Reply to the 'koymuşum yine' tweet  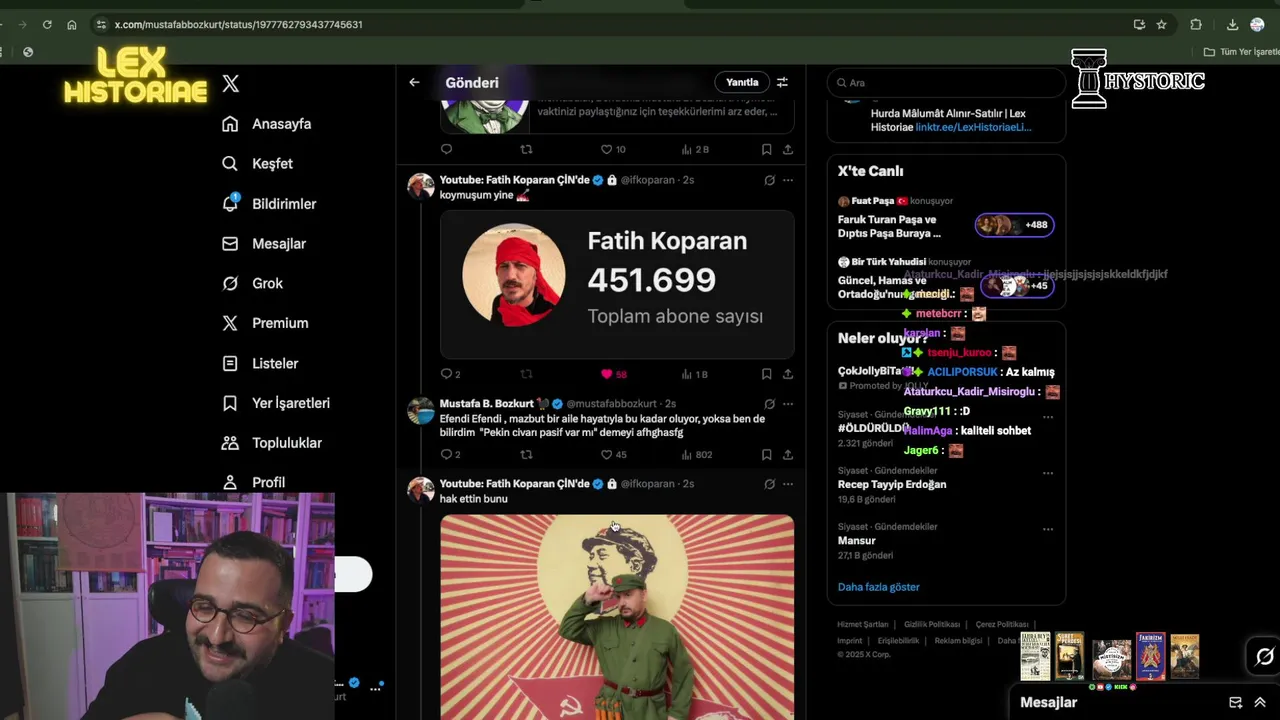tap(447, 374)
